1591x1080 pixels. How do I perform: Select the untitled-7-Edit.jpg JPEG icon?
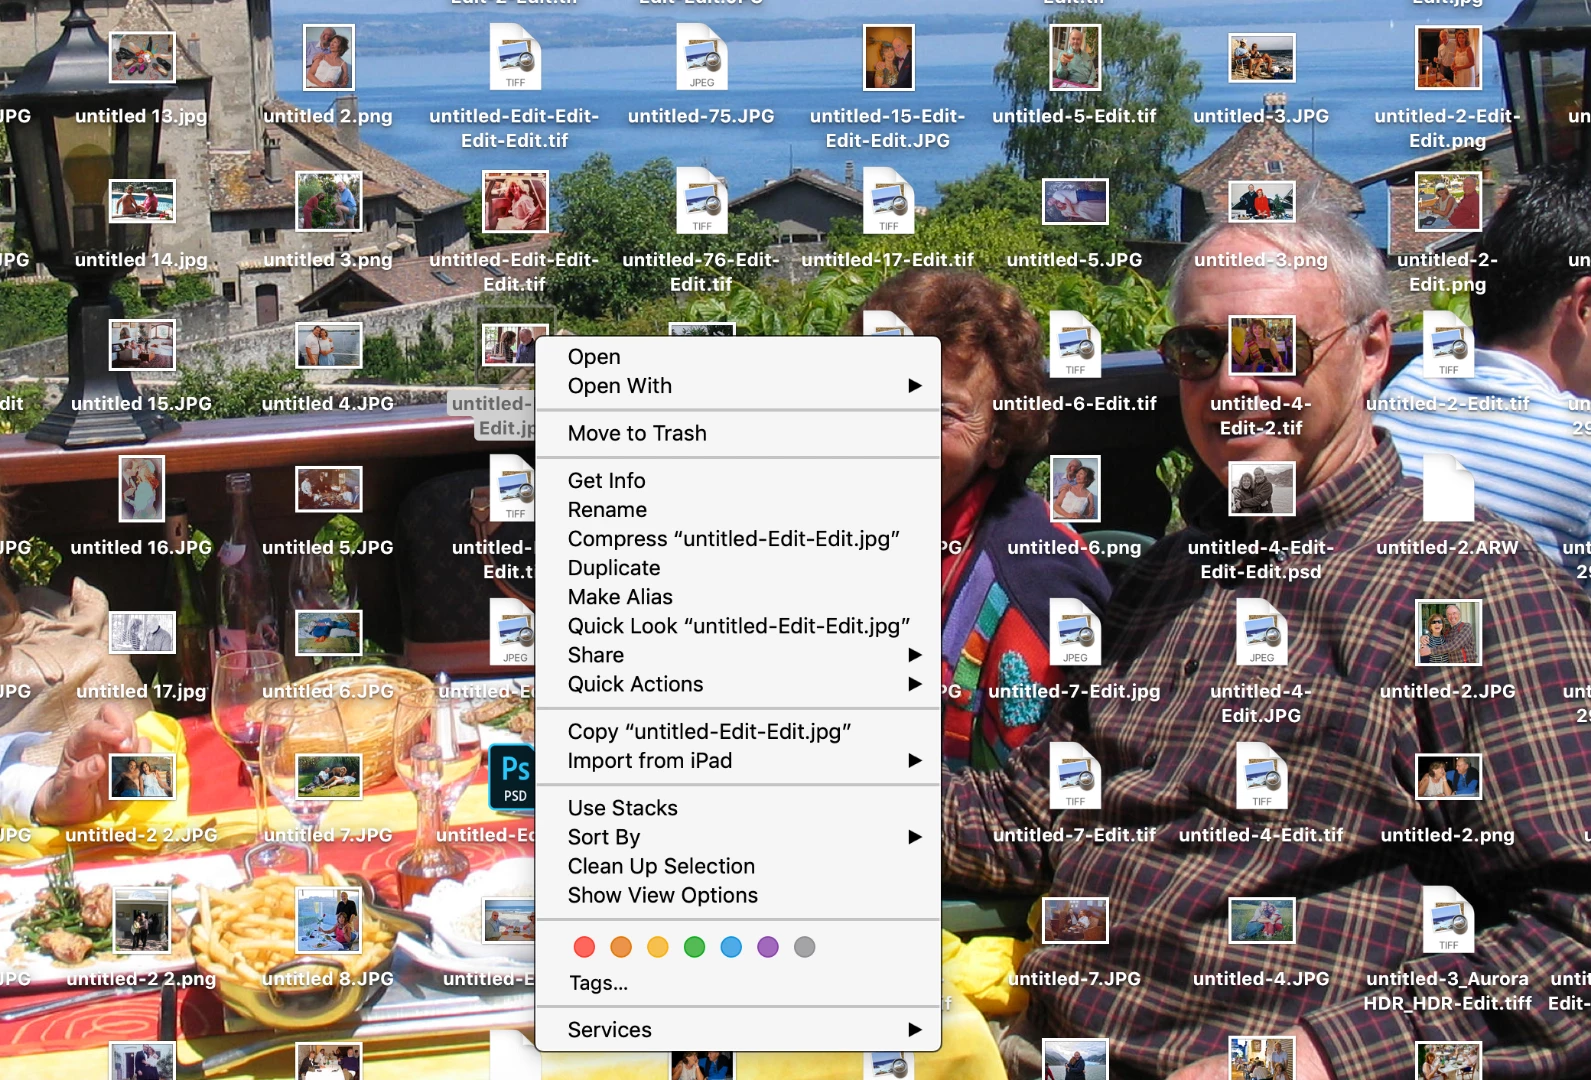pyautogui.click(x=1075, y=633)
